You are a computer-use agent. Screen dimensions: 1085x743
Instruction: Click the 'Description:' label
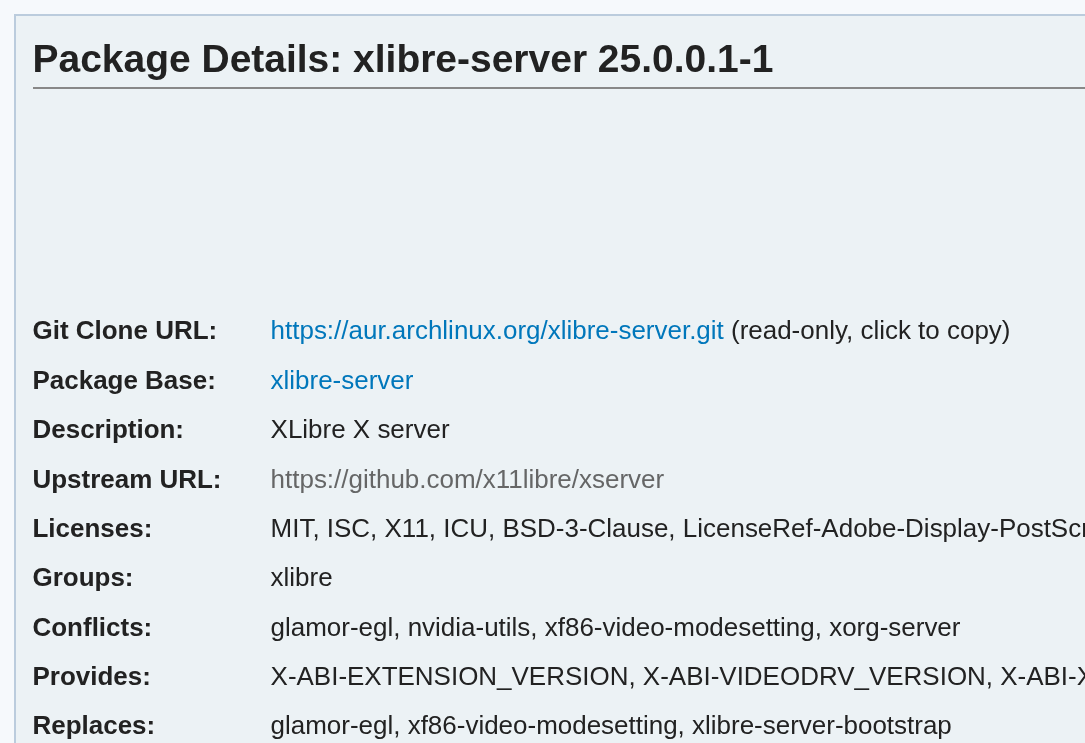[x=108, y=430]
